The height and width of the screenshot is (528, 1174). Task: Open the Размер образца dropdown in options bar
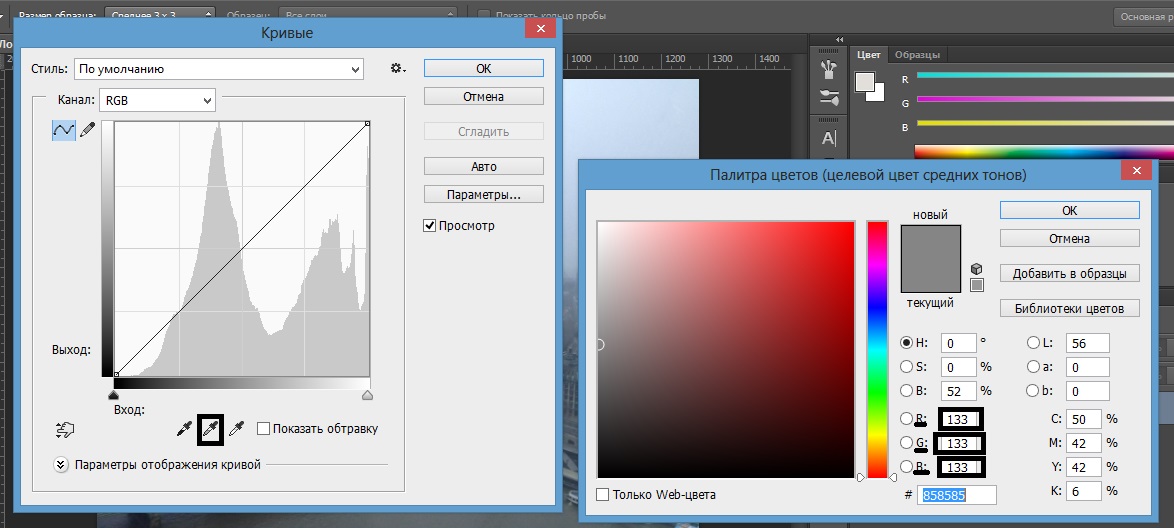coord(159,15)
